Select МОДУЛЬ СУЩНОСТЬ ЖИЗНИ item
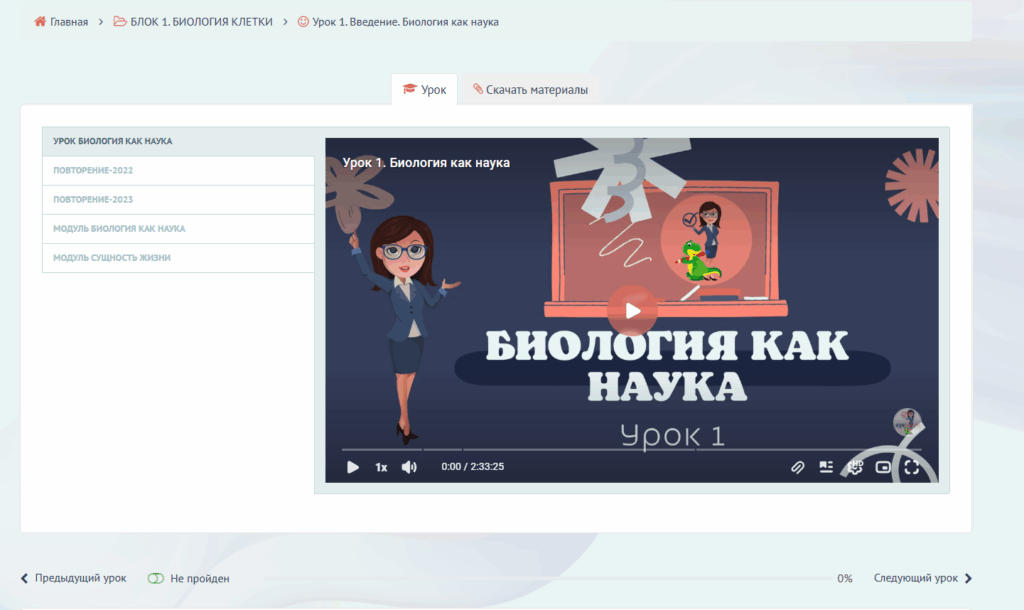 [178, 257]
